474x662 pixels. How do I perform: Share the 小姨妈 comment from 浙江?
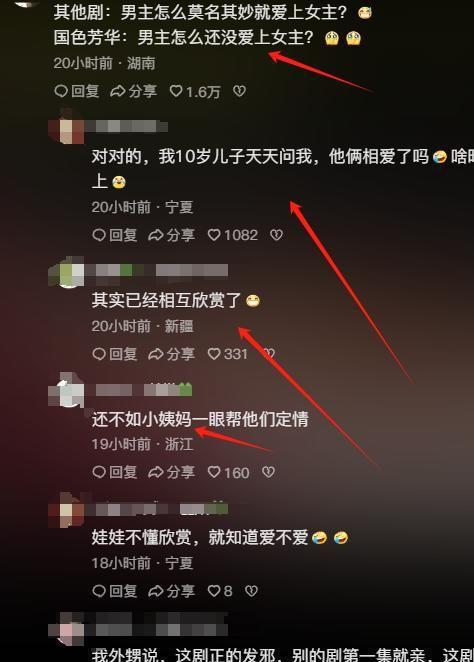pos(171,472)
